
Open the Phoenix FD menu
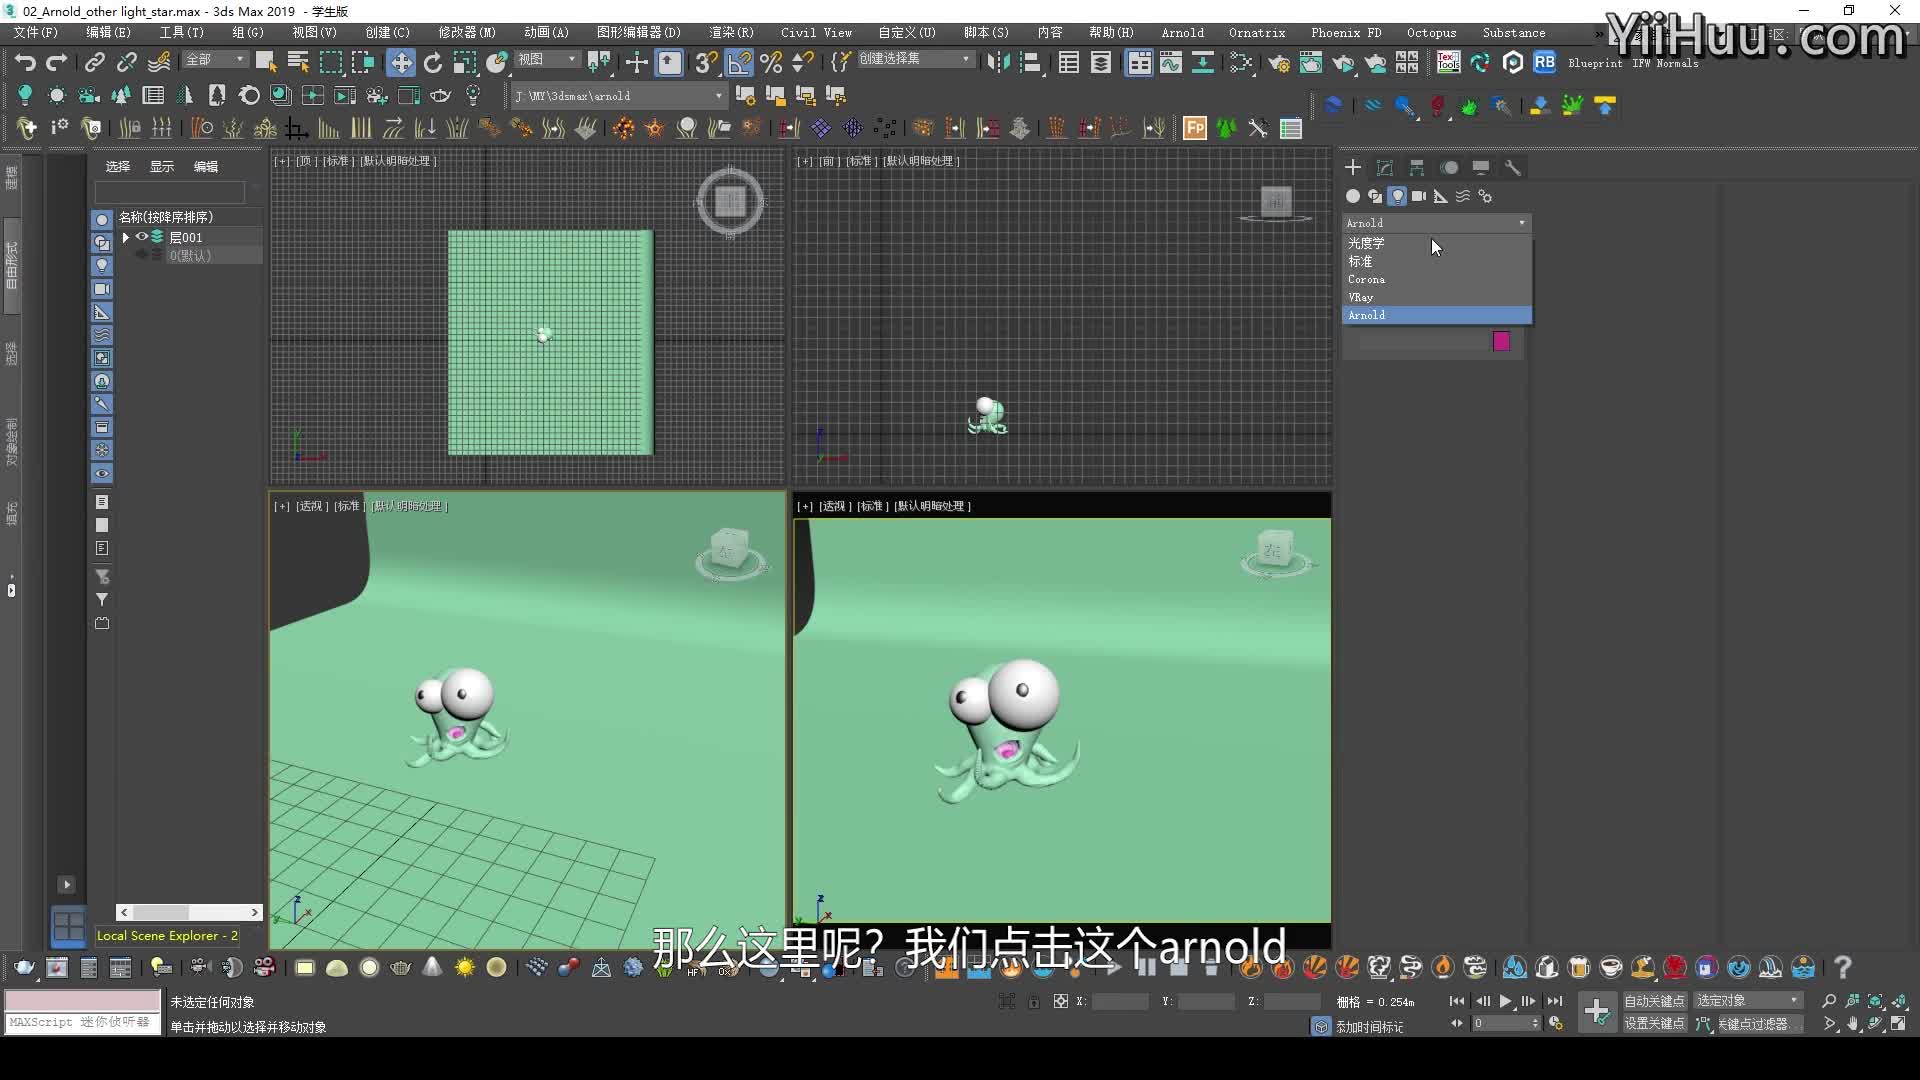click(x=1346, y=33)
